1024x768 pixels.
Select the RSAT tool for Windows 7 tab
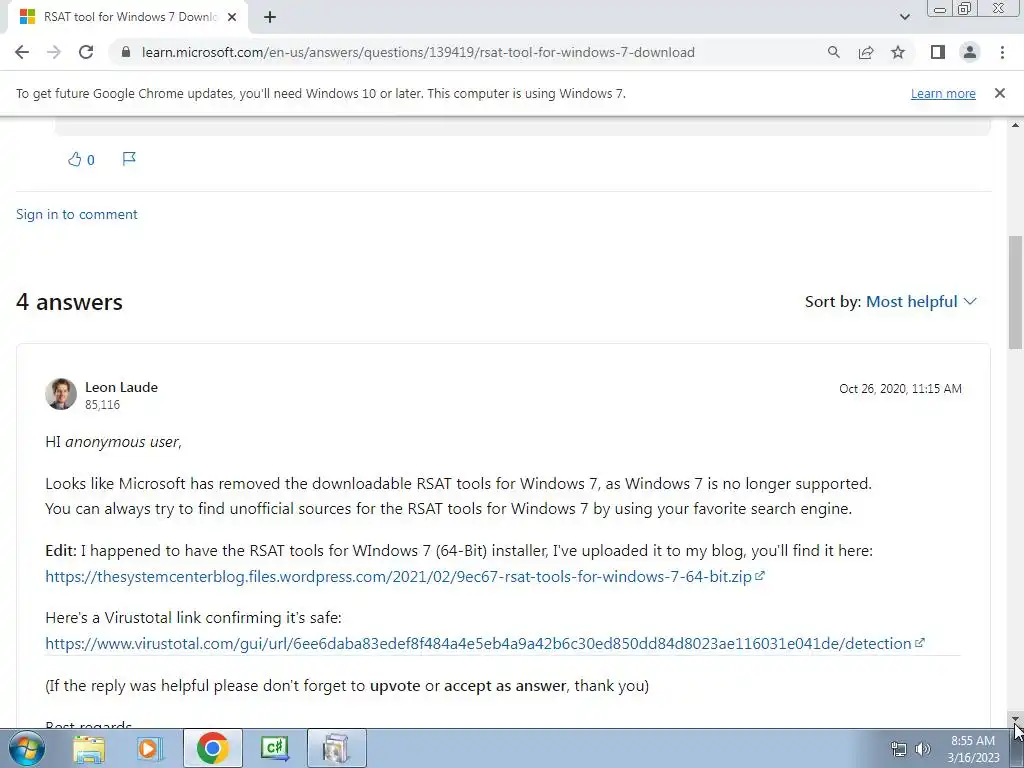point(128,18)
